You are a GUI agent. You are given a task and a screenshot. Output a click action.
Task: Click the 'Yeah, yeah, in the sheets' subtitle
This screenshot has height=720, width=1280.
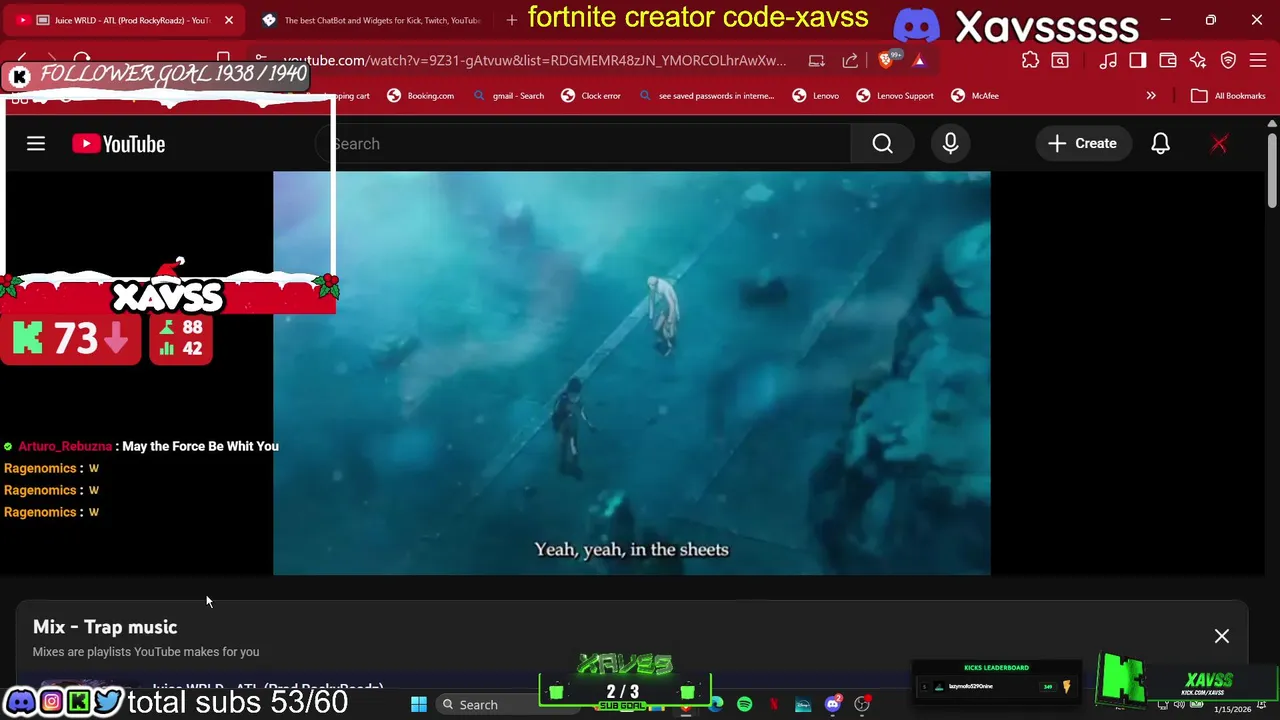click(632, 549)
